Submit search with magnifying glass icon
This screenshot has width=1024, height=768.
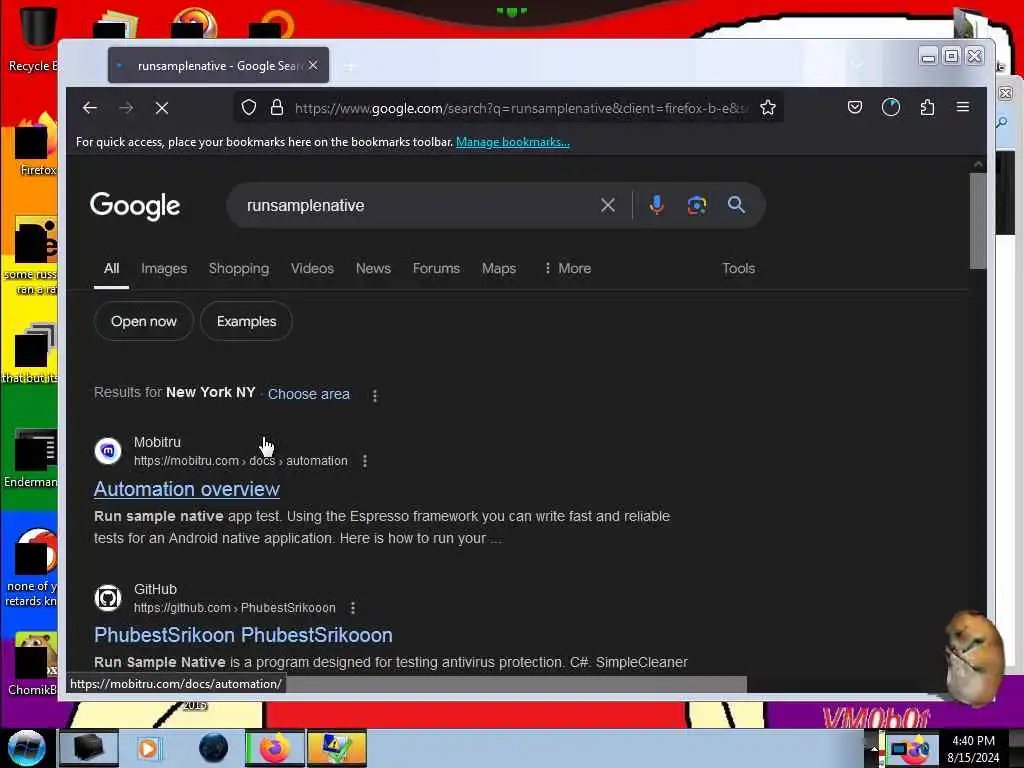point(736,205)
